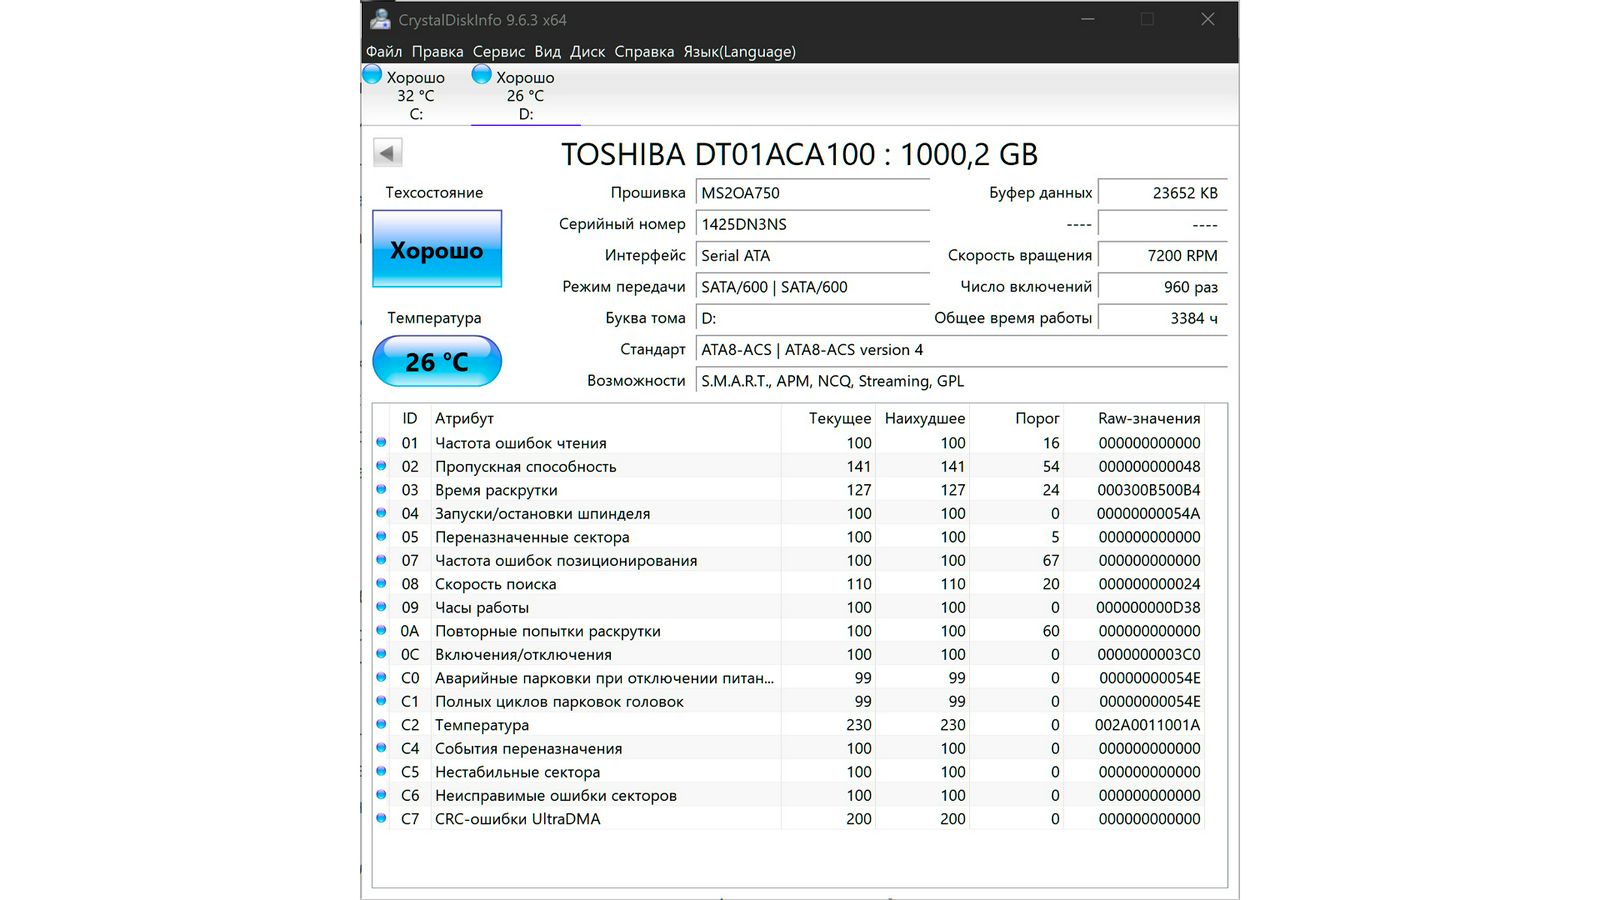Click the Serial number field 1425DN3NS
The height and width of the screenshot is (900, 1600).
(x=811, y=224)
